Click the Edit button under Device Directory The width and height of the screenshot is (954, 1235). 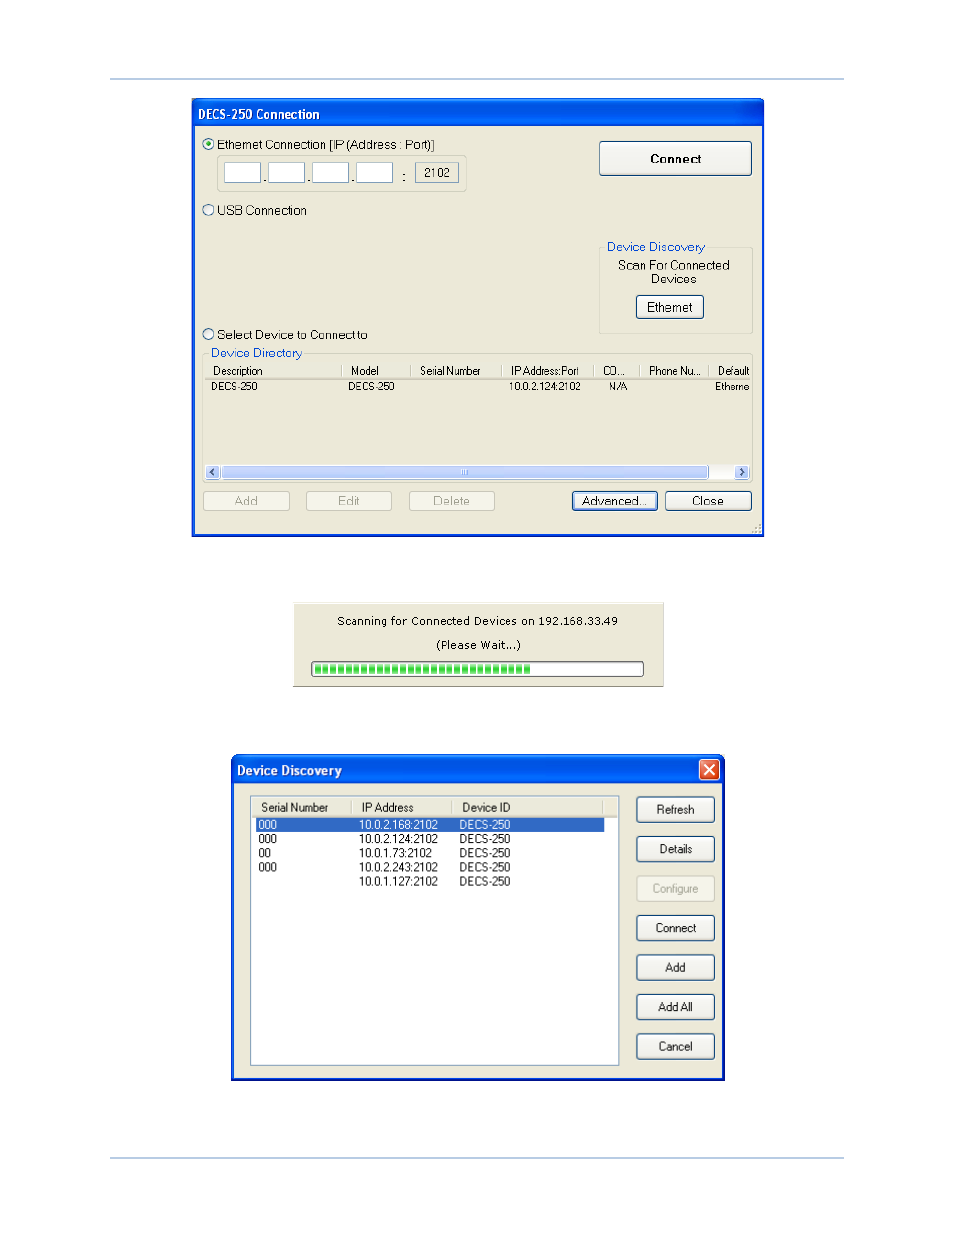[x=349, y=501]
